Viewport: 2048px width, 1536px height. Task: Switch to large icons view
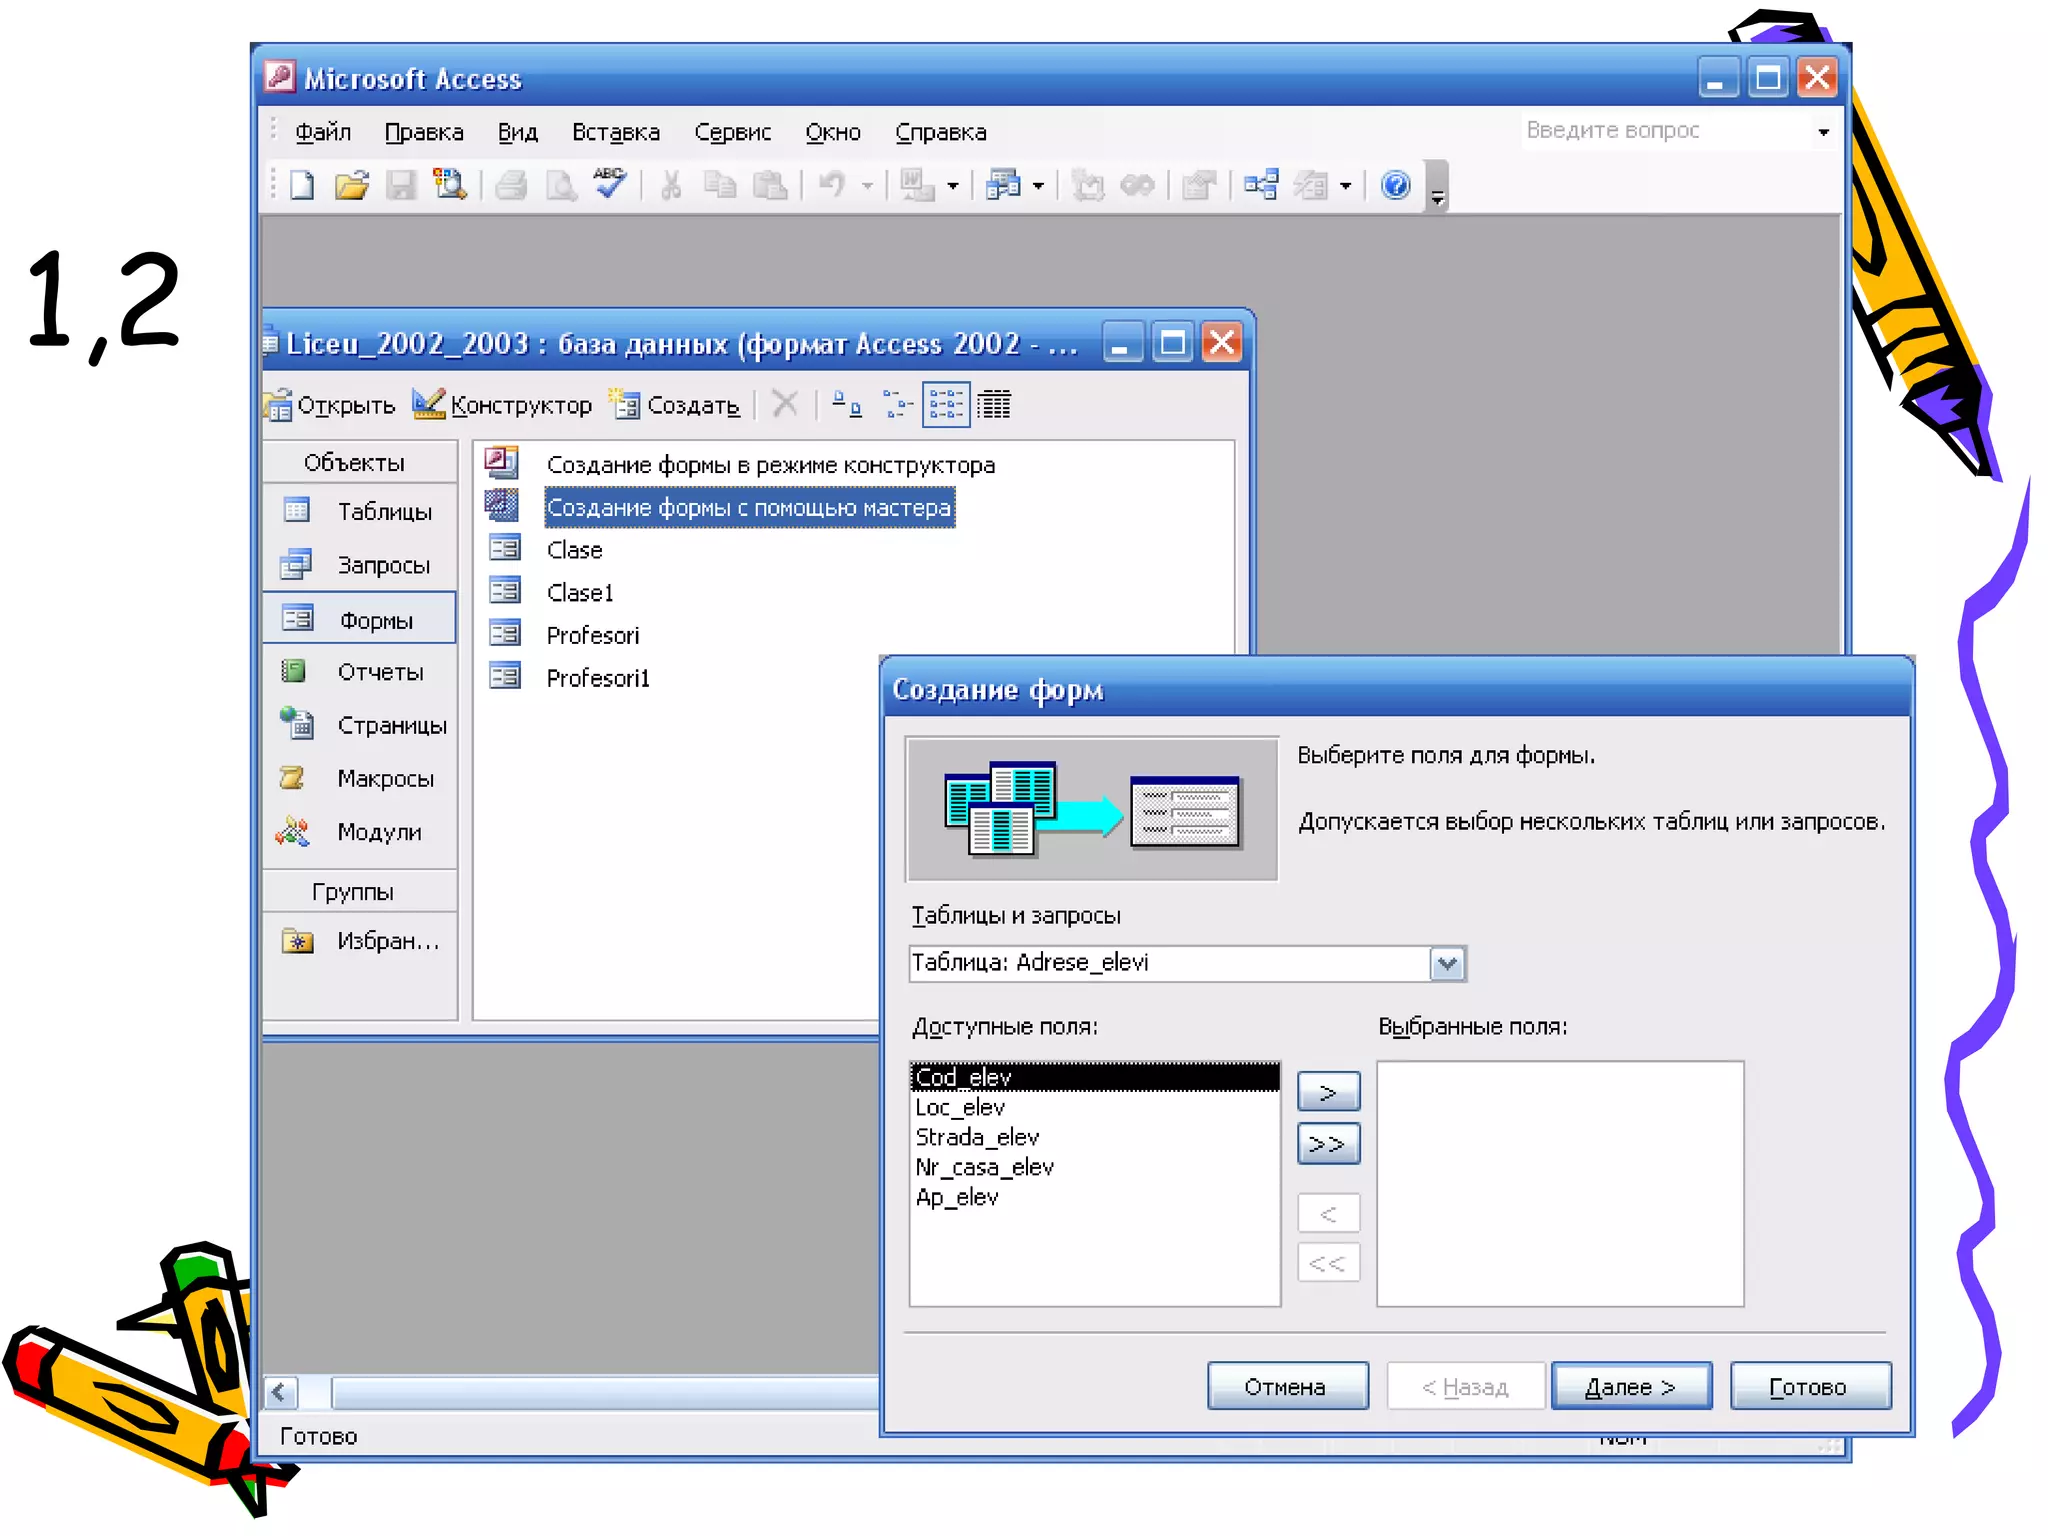(x=847, y=405)
